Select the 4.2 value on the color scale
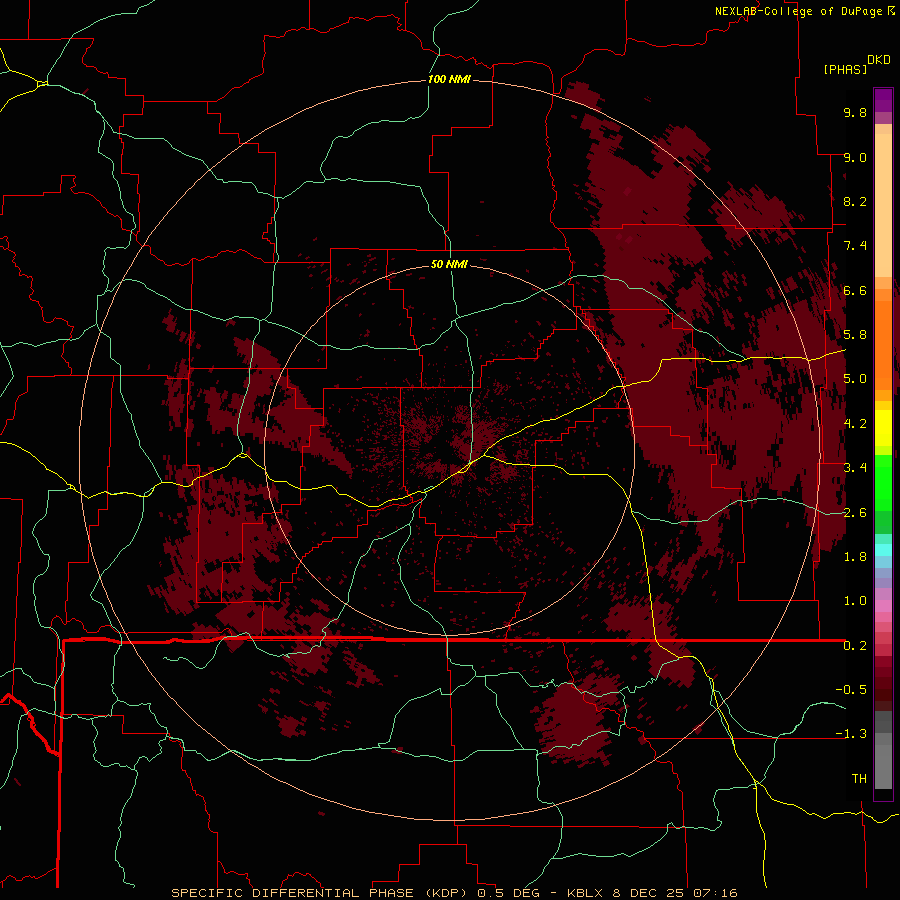 pos(855,423)
